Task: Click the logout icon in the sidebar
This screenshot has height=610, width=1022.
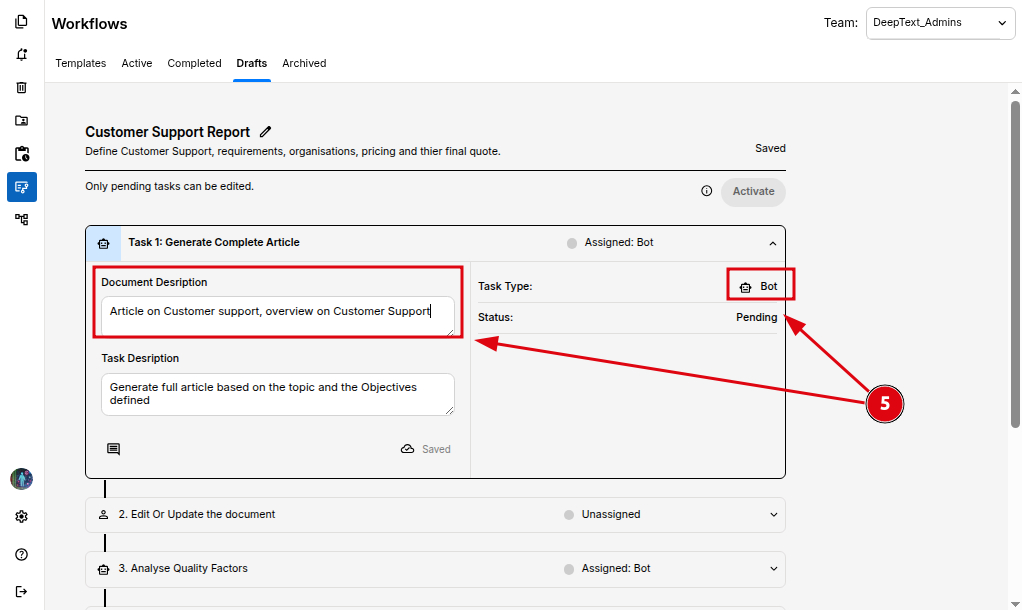Action: coord(22,591)
